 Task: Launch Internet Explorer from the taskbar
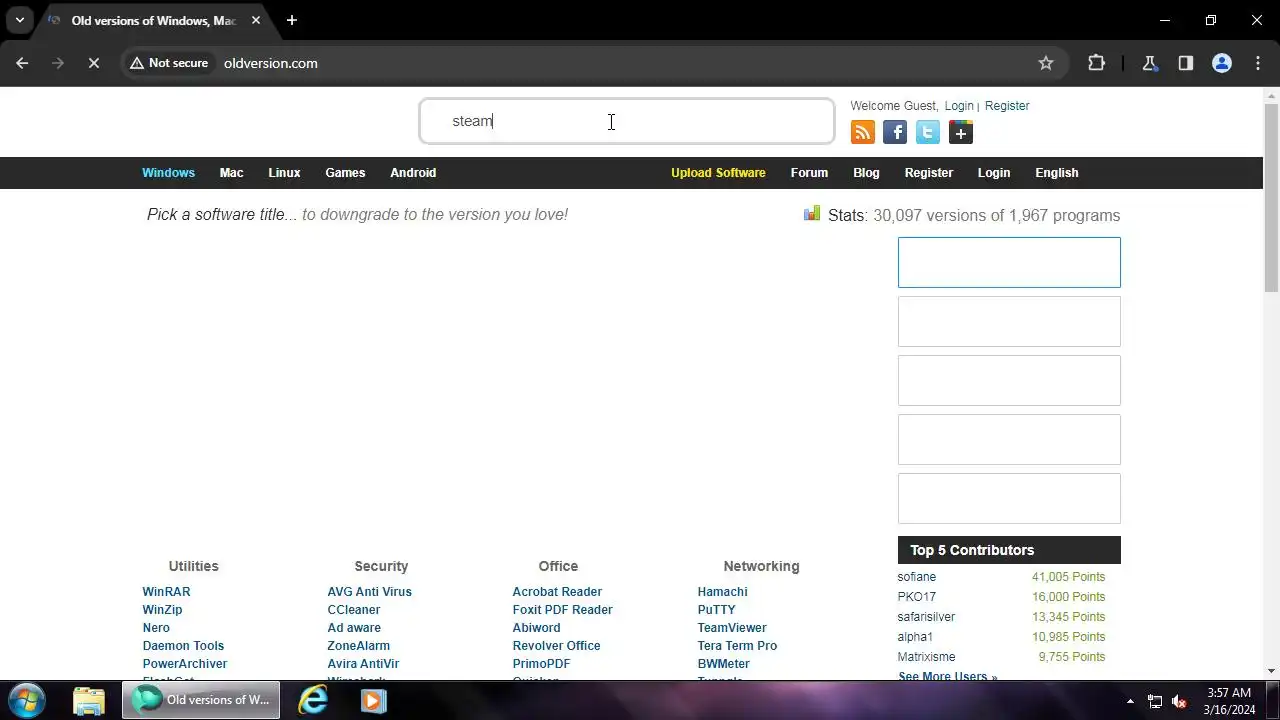pyautogui.click(x=313, y=700)
